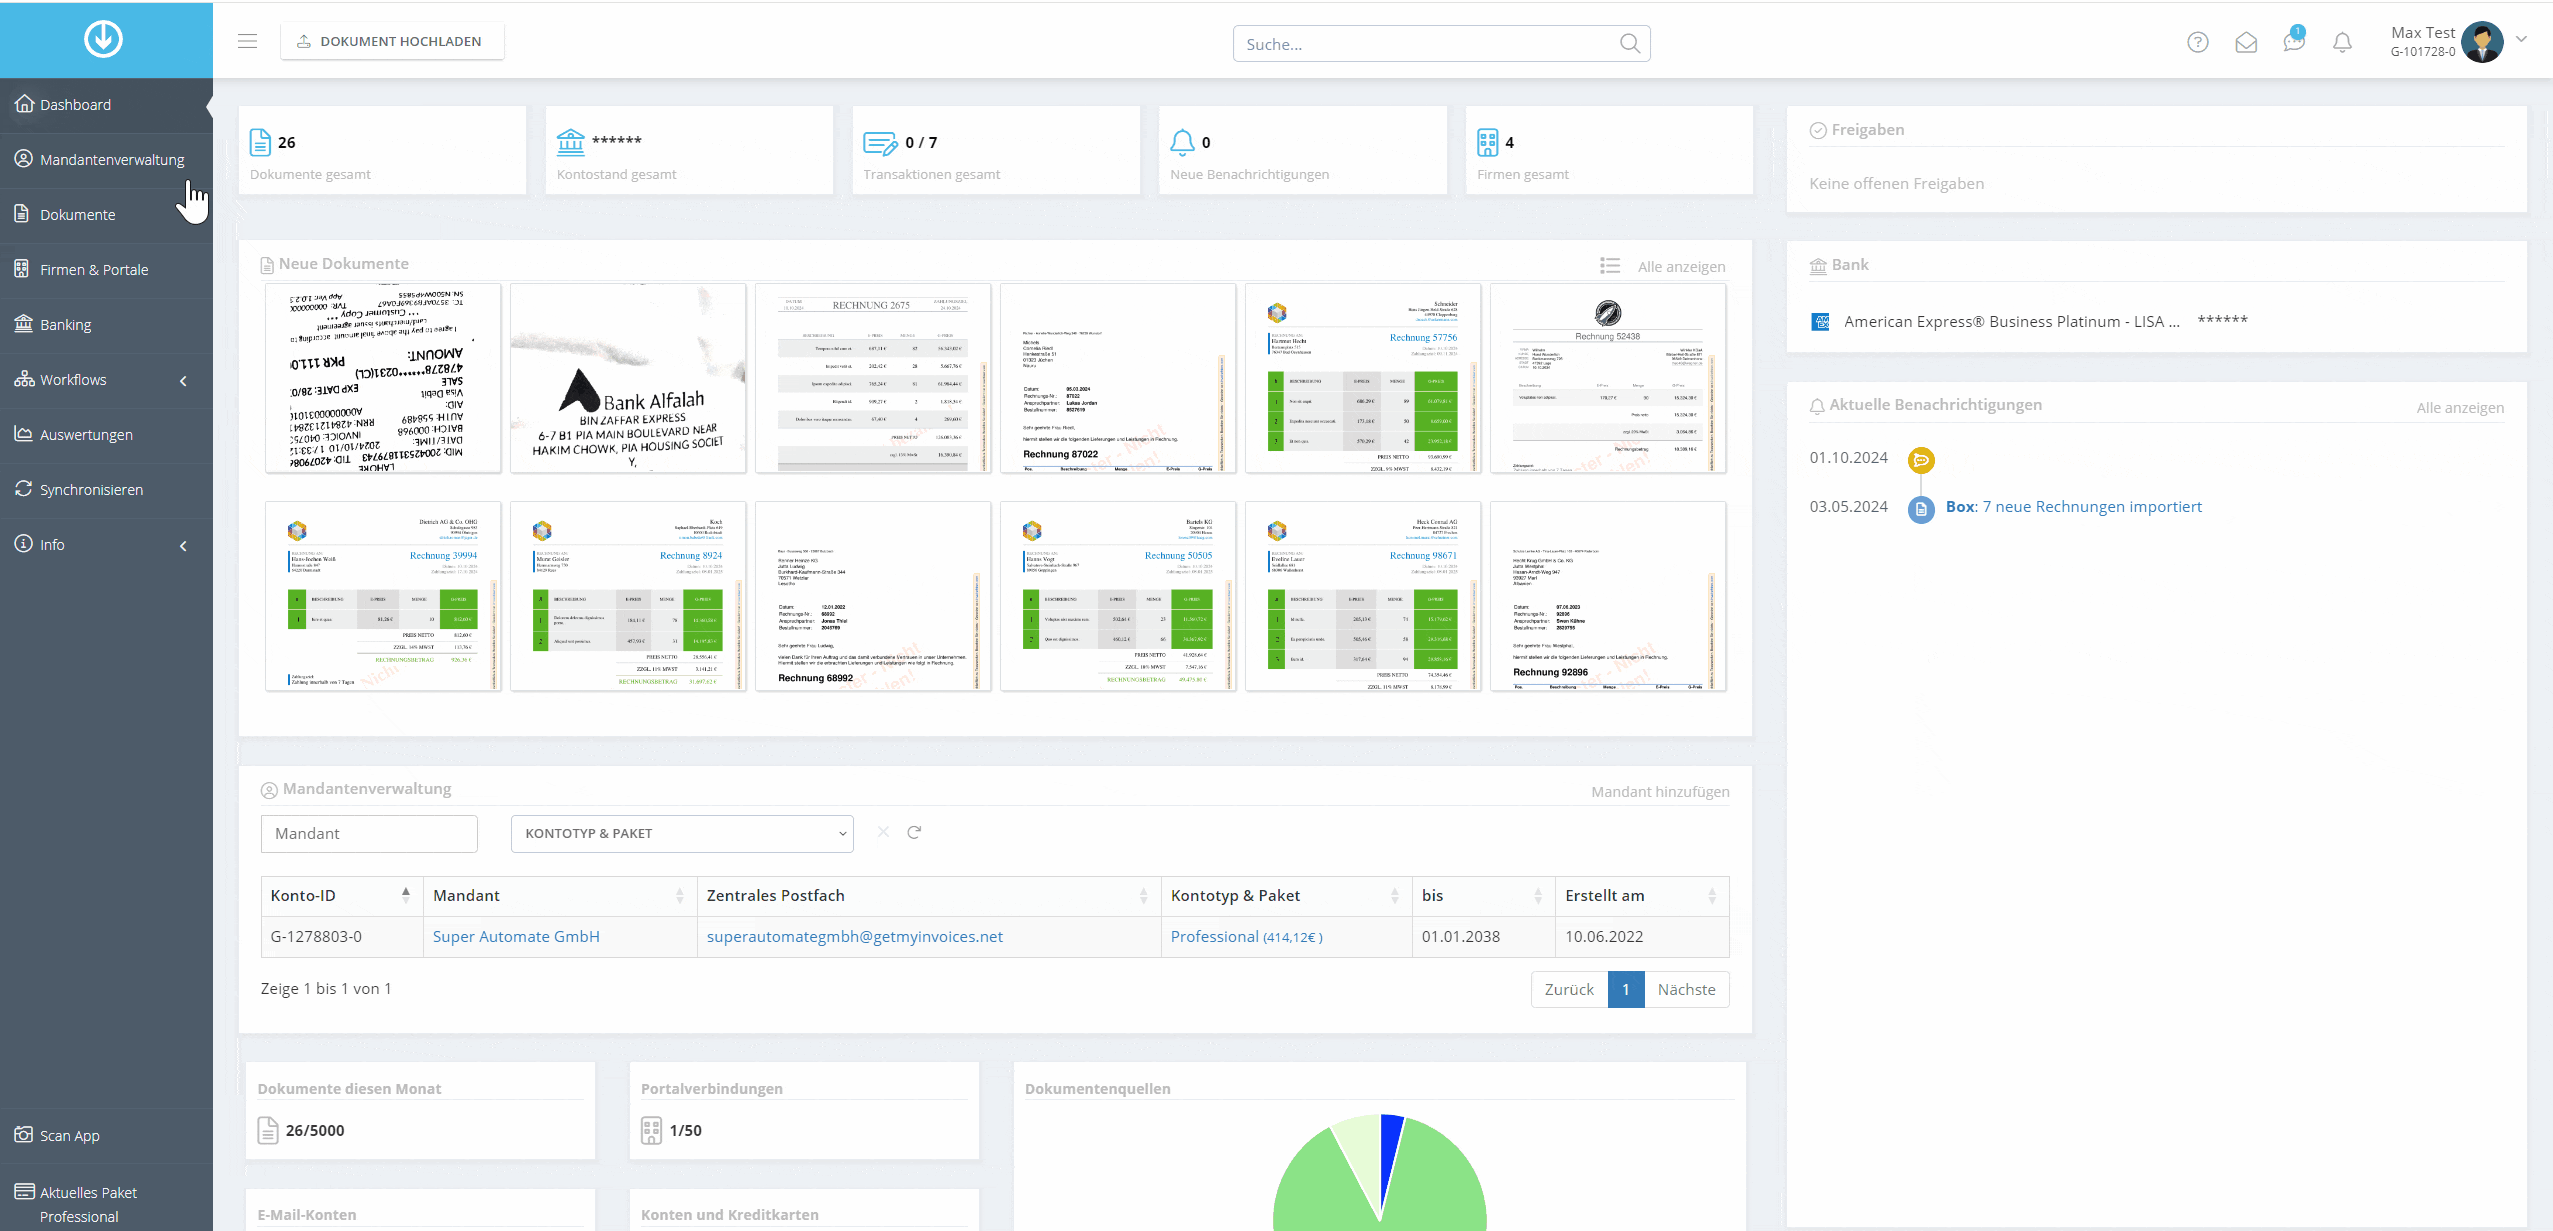Expand the Workflows submenu chevron
Viewport: 2553px width, 1231px height.
[183, 380]
